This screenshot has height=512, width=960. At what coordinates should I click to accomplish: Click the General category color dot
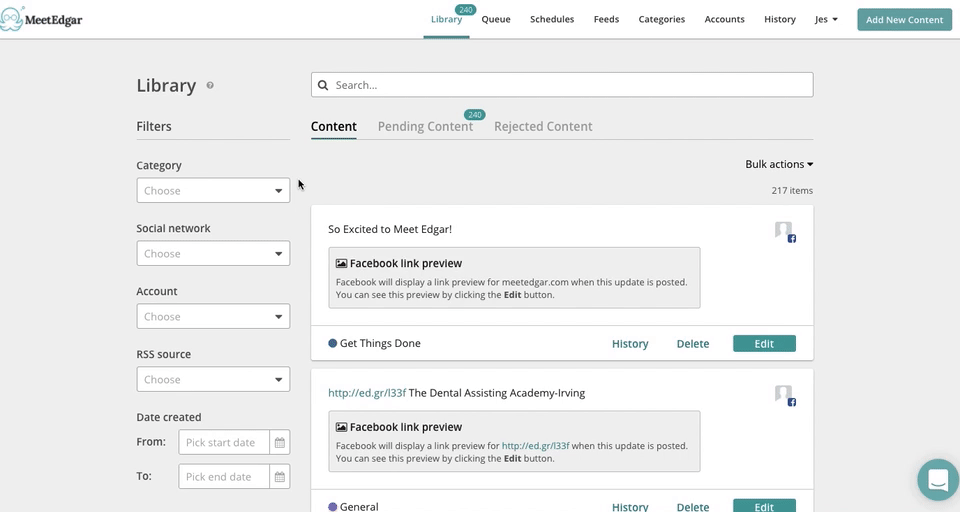click(332, 506)
